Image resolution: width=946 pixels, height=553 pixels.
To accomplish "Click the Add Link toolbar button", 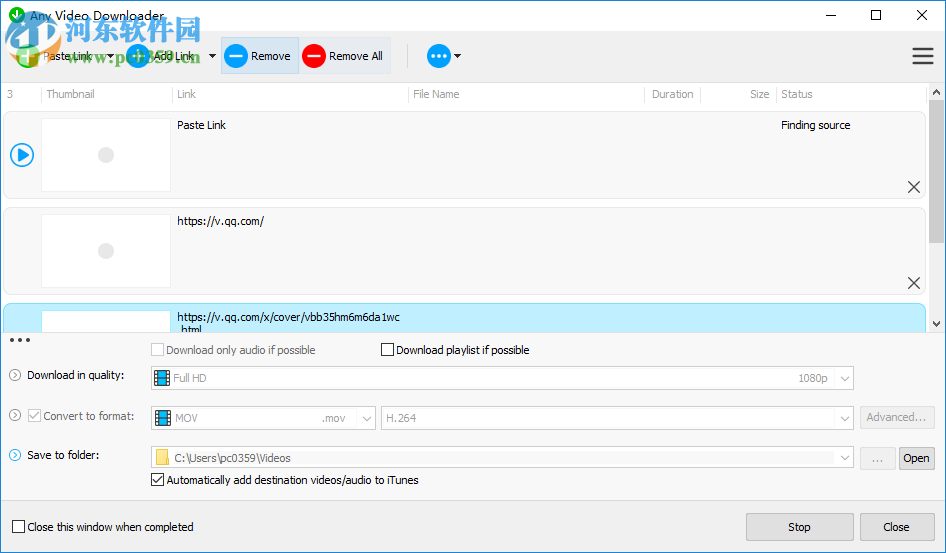I will (162, 56).
